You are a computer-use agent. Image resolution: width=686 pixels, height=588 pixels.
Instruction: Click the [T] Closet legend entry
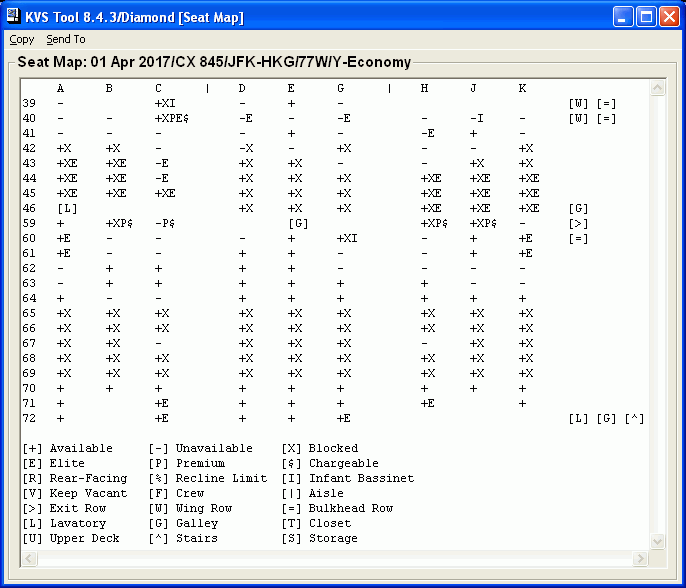pos(316,523)
